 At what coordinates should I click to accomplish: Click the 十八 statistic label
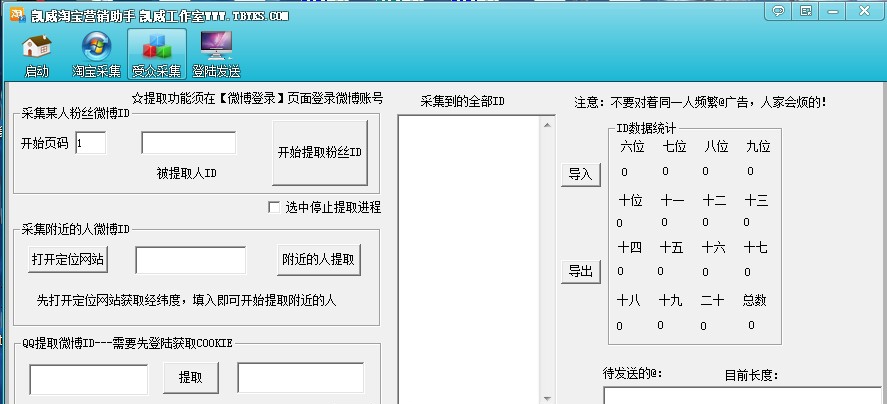[x=628, y=300]
